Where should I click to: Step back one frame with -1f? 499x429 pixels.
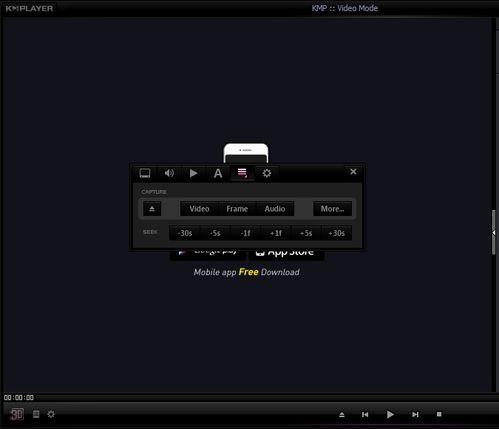click(245, 233)
